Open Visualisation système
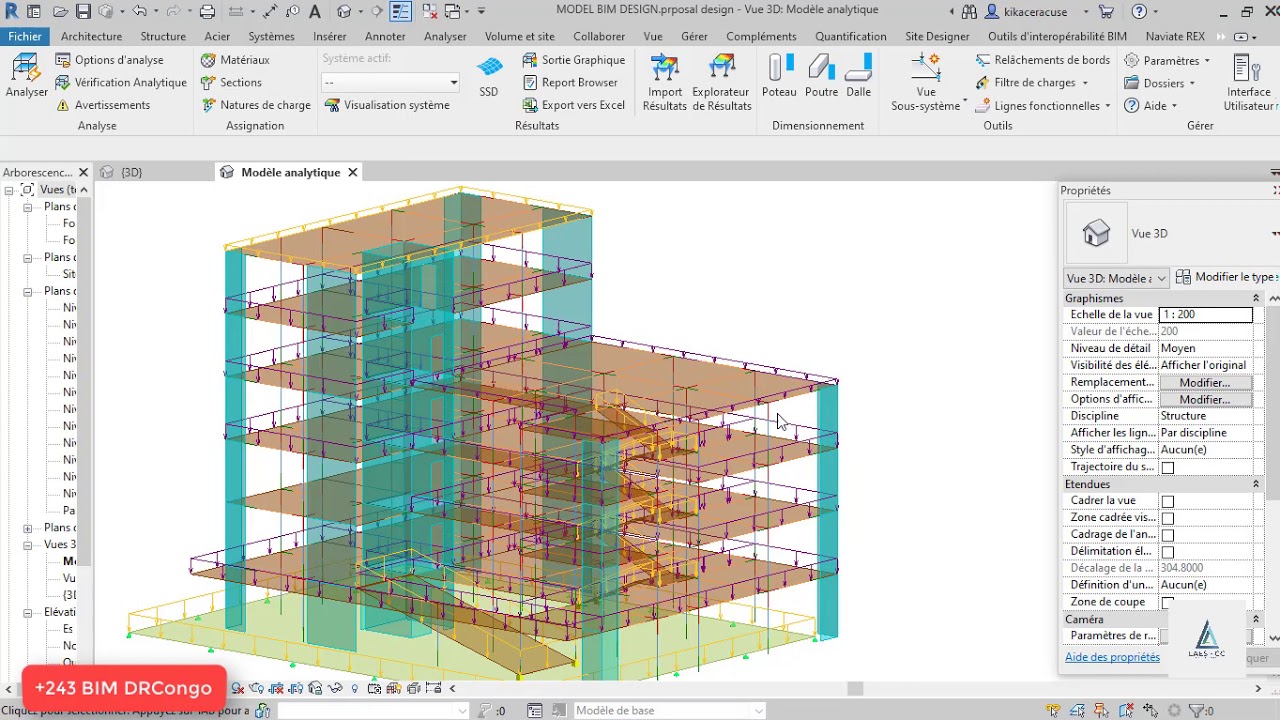Viewport: 1280px width, 720px height. click(x=387, y=105)
